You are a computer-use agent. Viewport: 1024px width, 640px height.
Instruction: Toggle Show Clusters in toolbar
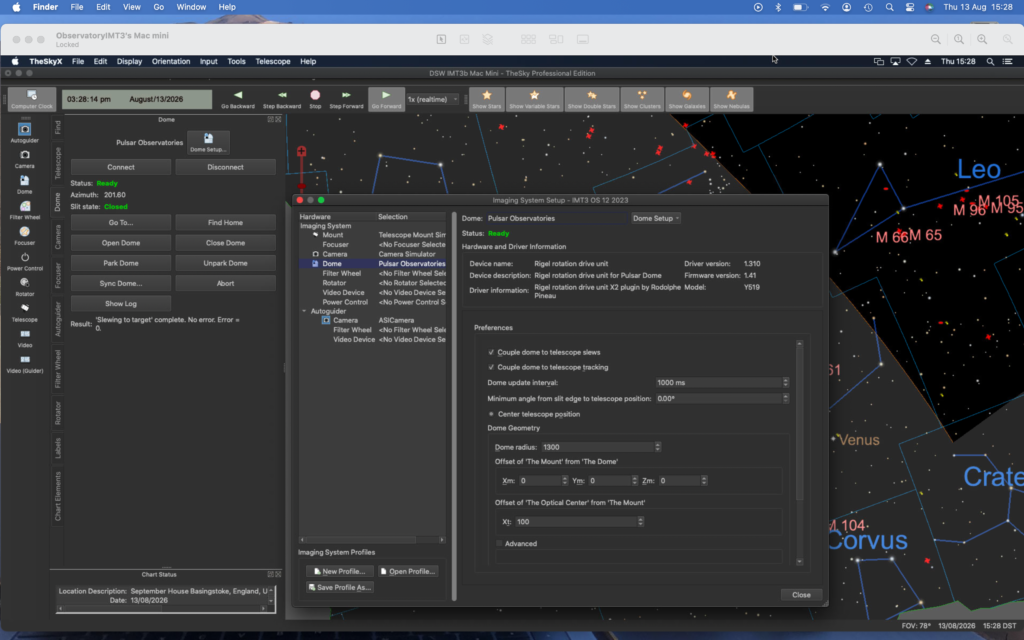[642, 99]
